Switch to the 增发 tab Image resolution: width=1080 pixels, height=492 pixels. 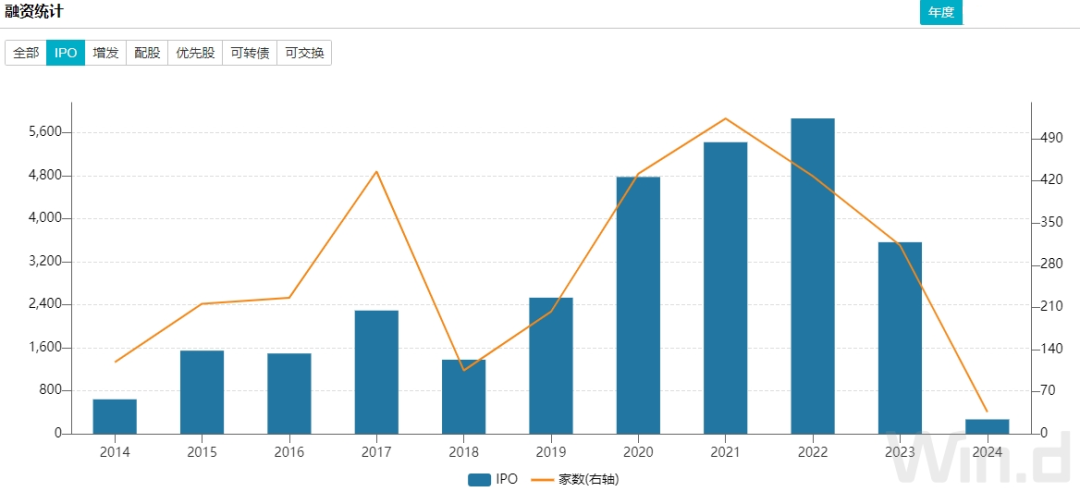(x=105, y=53)
